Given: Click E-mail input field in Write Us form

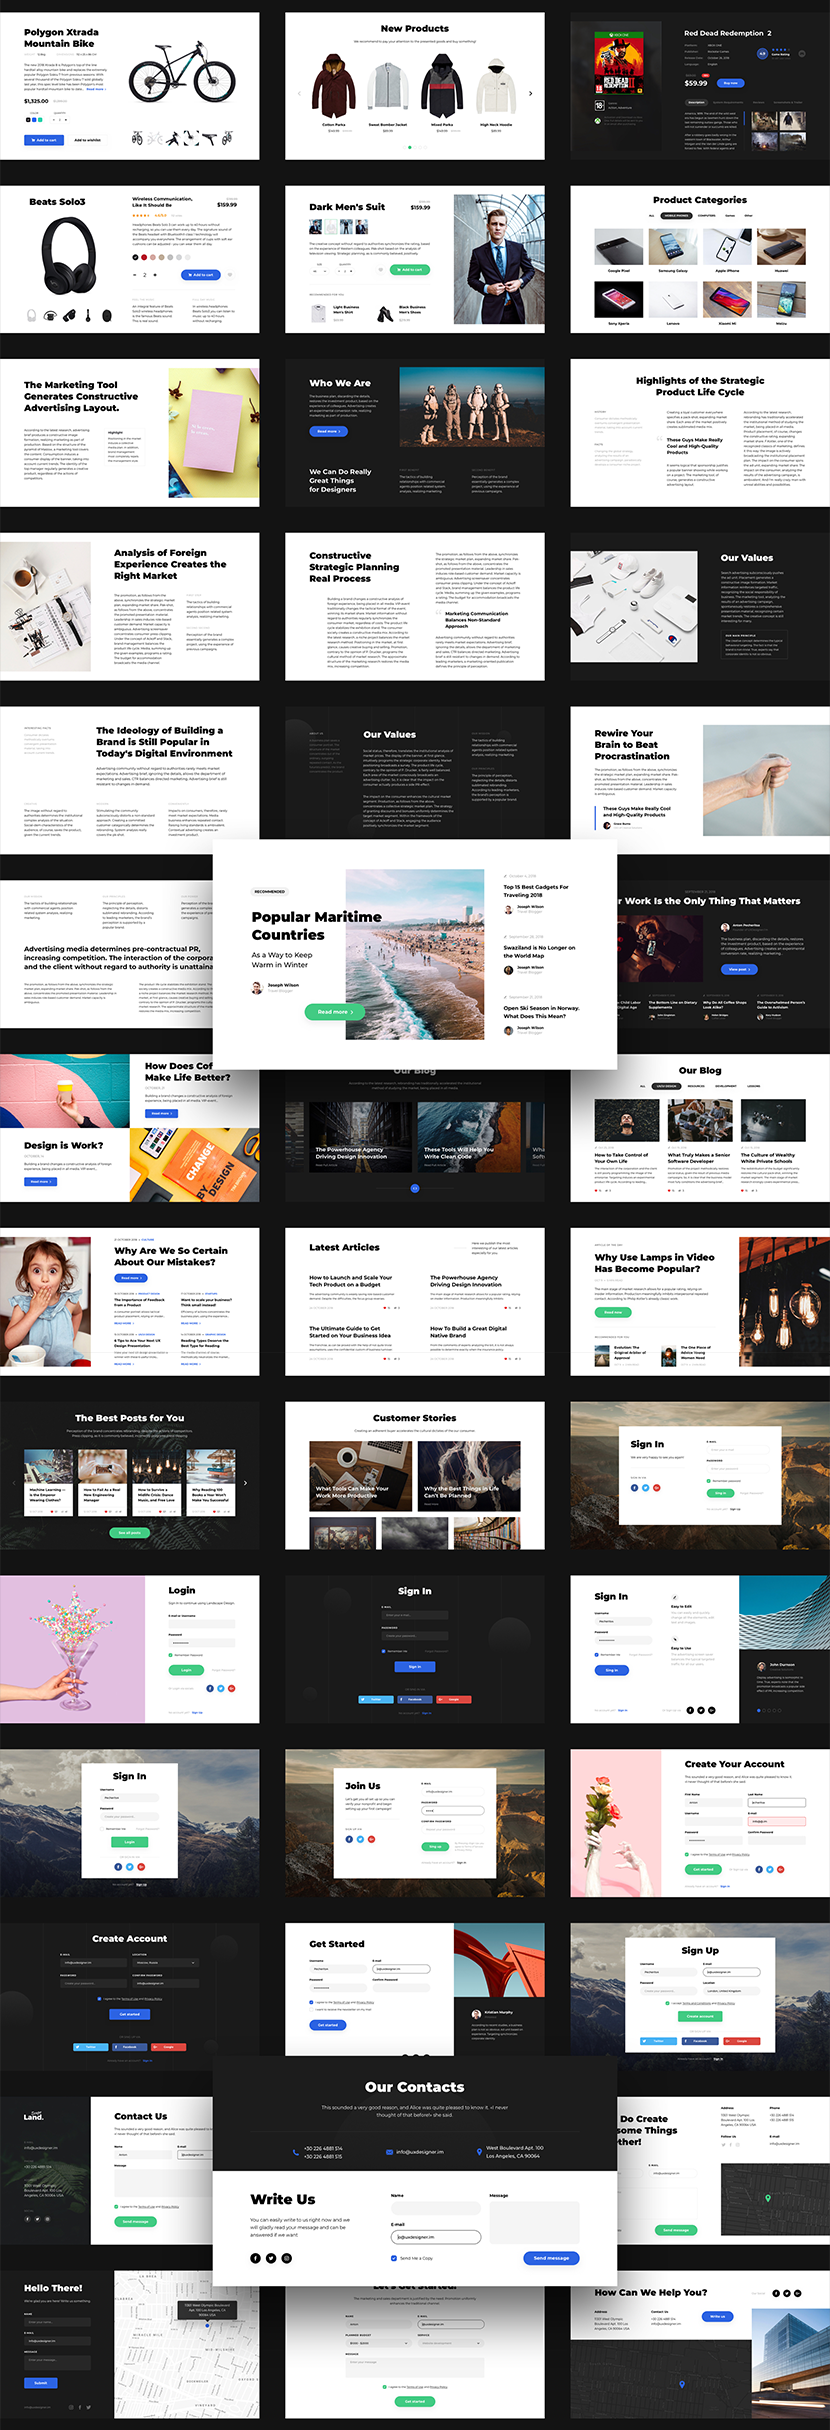Looking at the screenshot, I should [435, 2237].
